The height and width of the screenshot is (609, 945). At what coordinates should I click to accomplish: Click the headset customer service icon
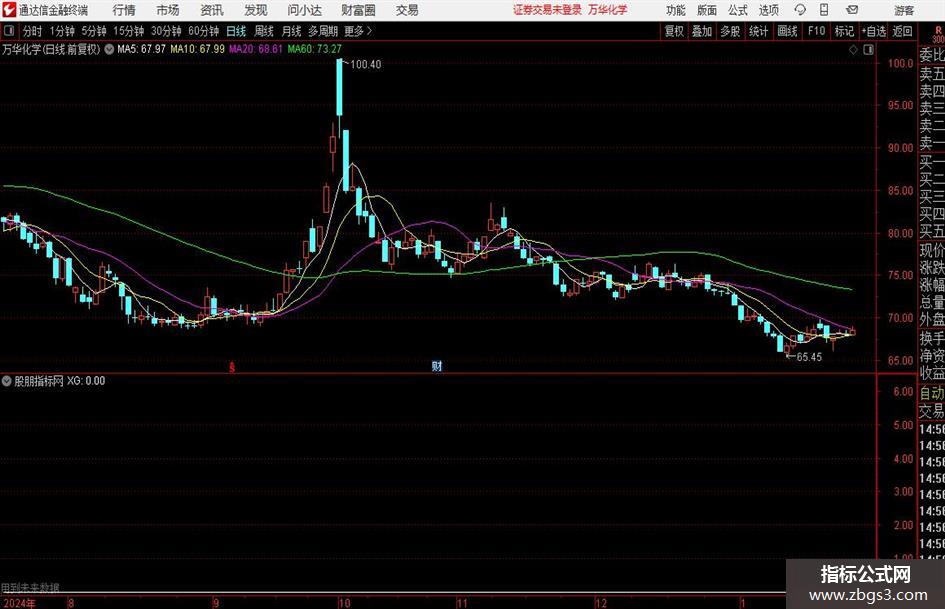click(800, 10)
